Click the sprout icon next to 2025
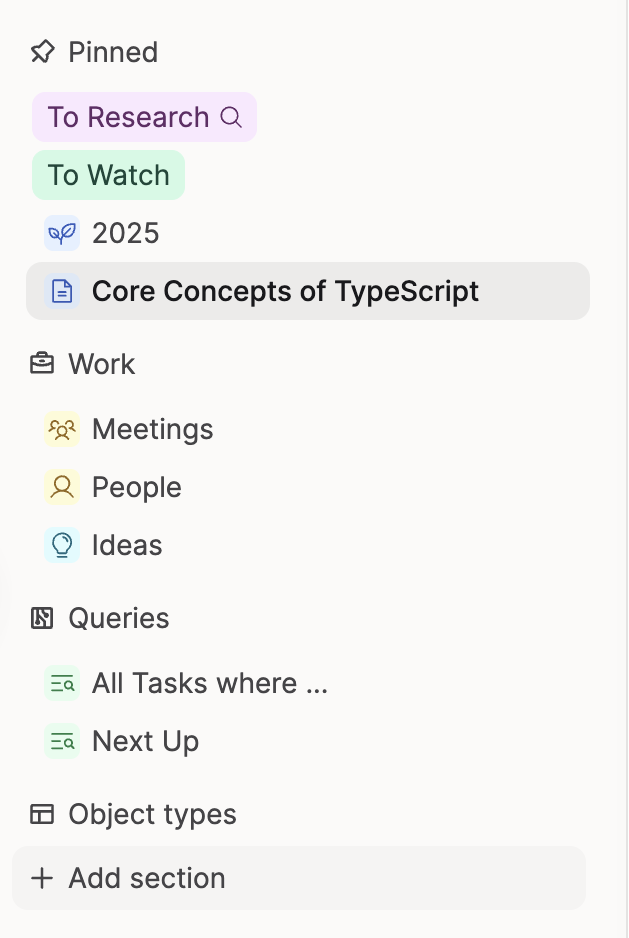This screenshot has height=938, width=629. point(62,233)
